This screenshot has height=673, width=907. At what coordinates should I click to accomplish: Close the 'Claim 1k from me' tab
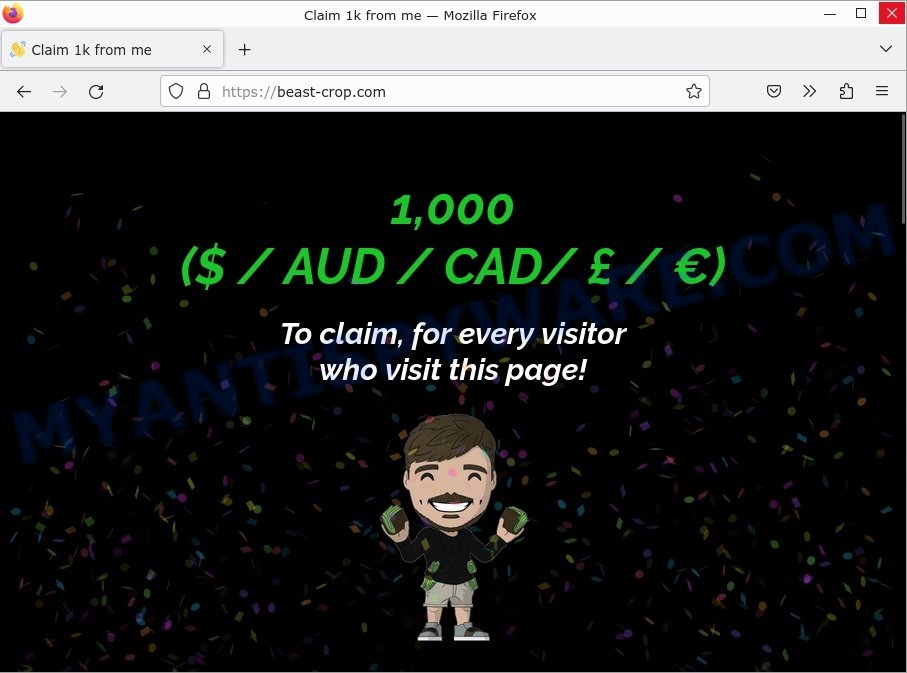pyautogui.click(x=207, y=50)
